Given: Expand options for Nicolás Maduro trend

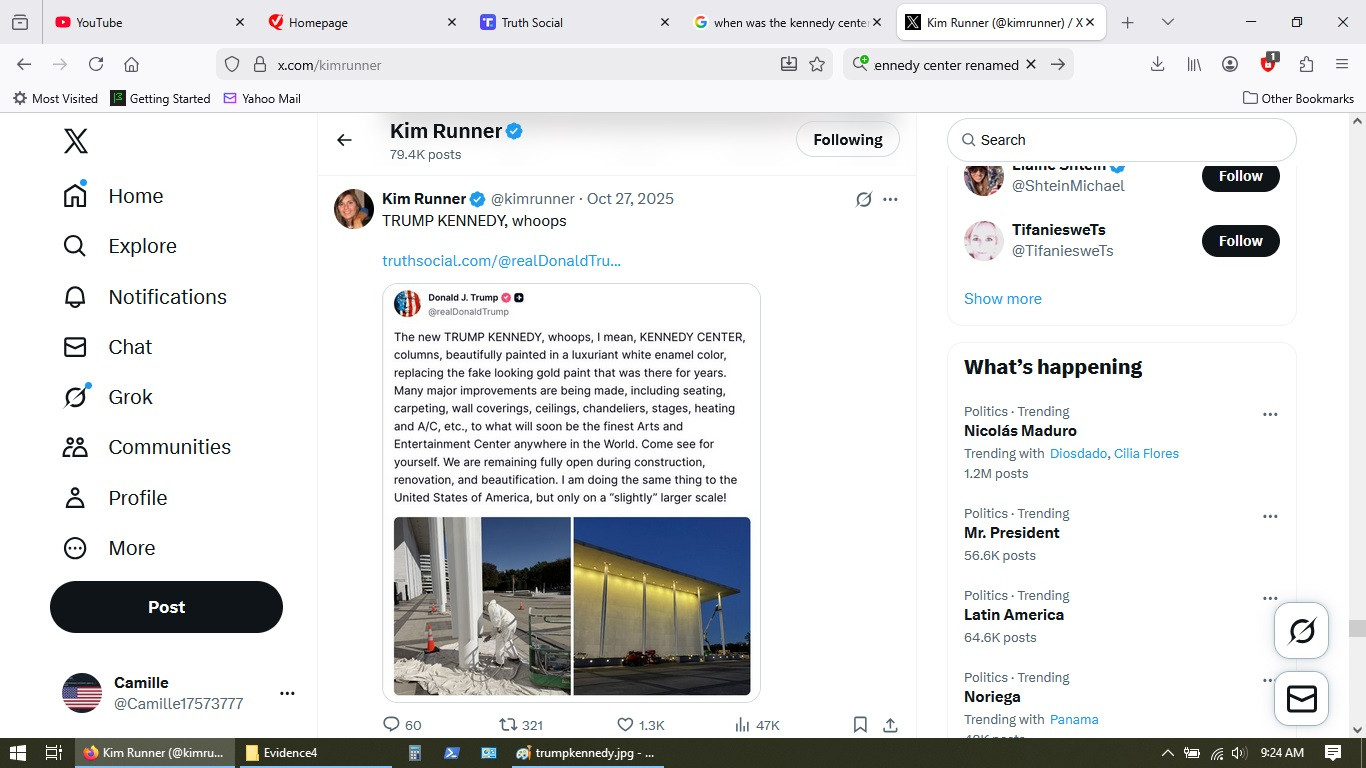Looking at the screenshot, I should (x=1270, y=415).
